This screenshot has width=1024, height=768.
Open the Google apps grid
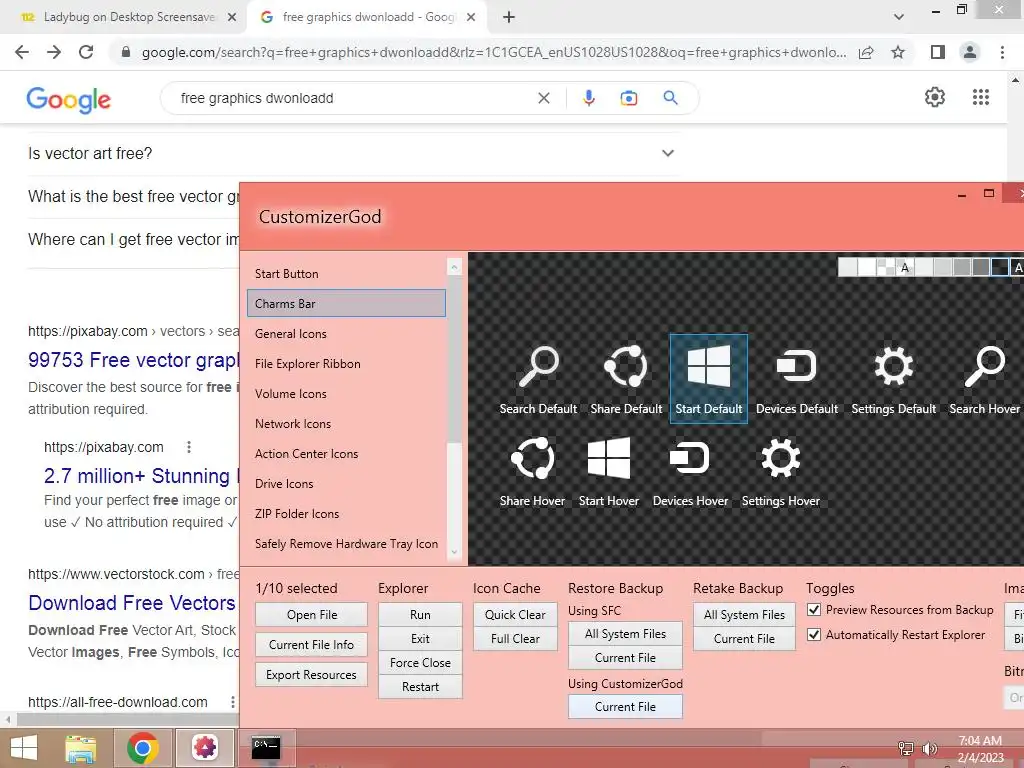click(981, 97)
